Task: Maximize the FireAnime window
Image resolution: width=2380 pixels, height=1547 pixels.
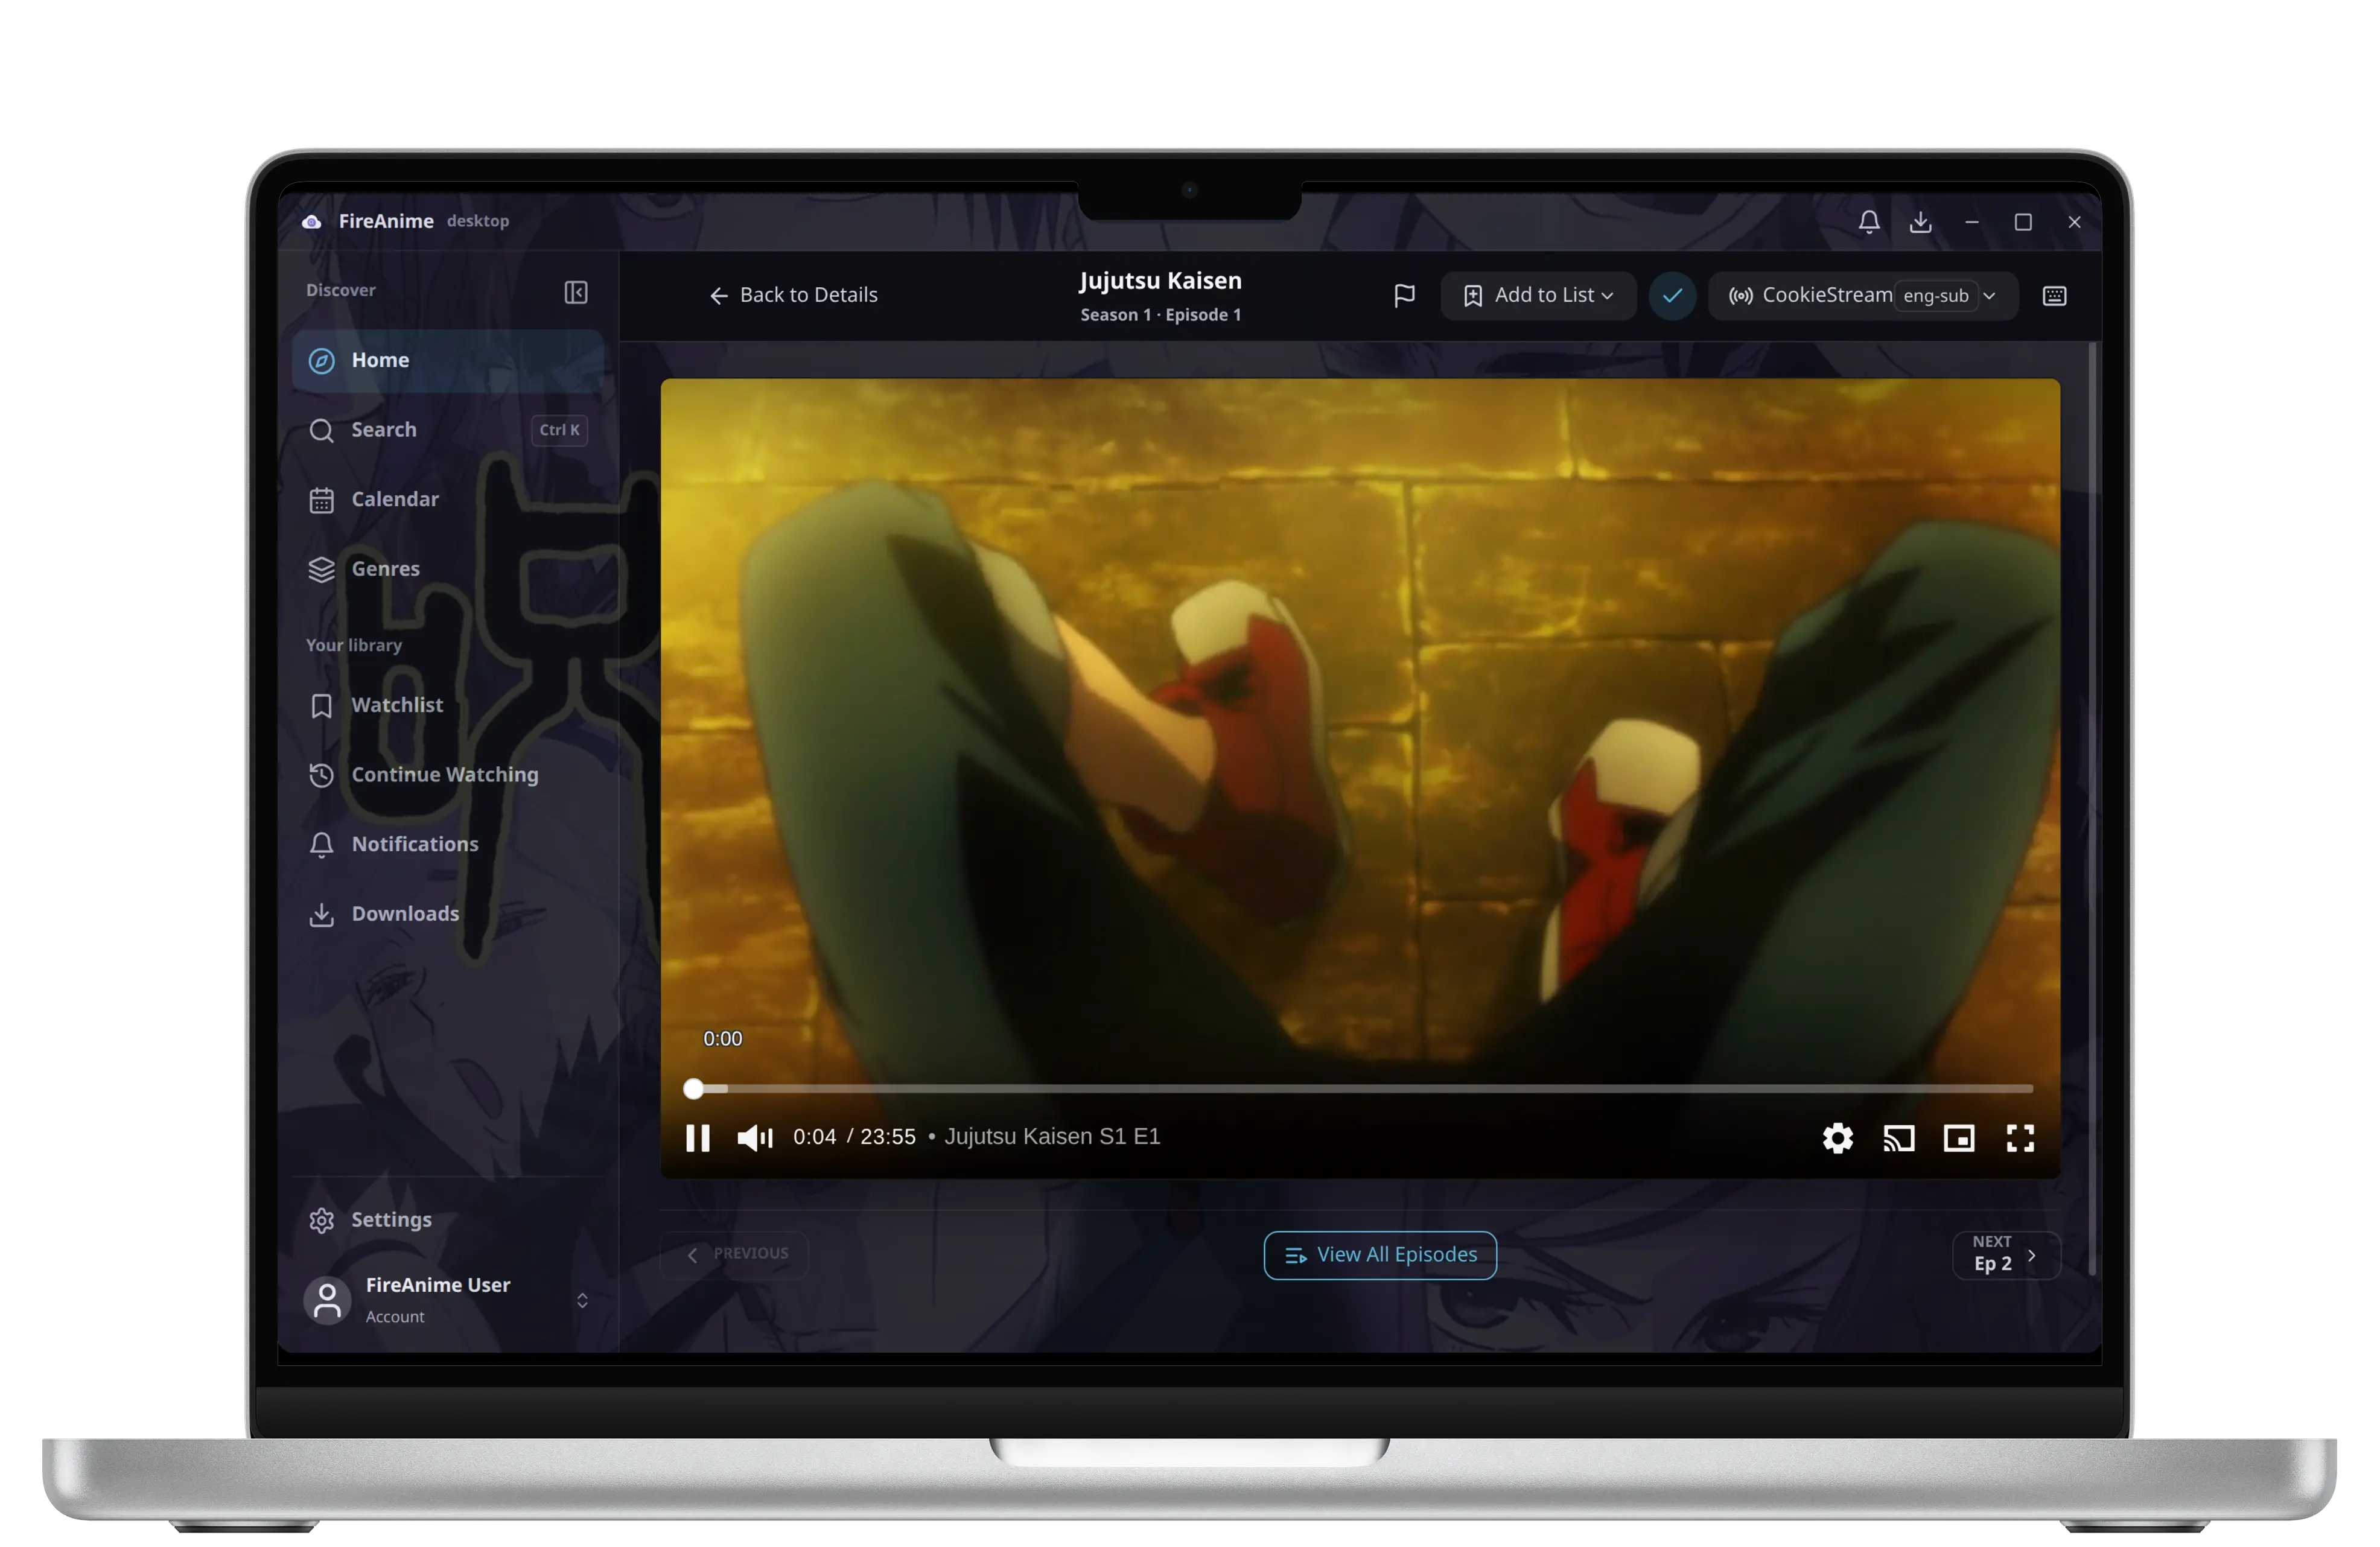Action: click(x=2022, y=222)
